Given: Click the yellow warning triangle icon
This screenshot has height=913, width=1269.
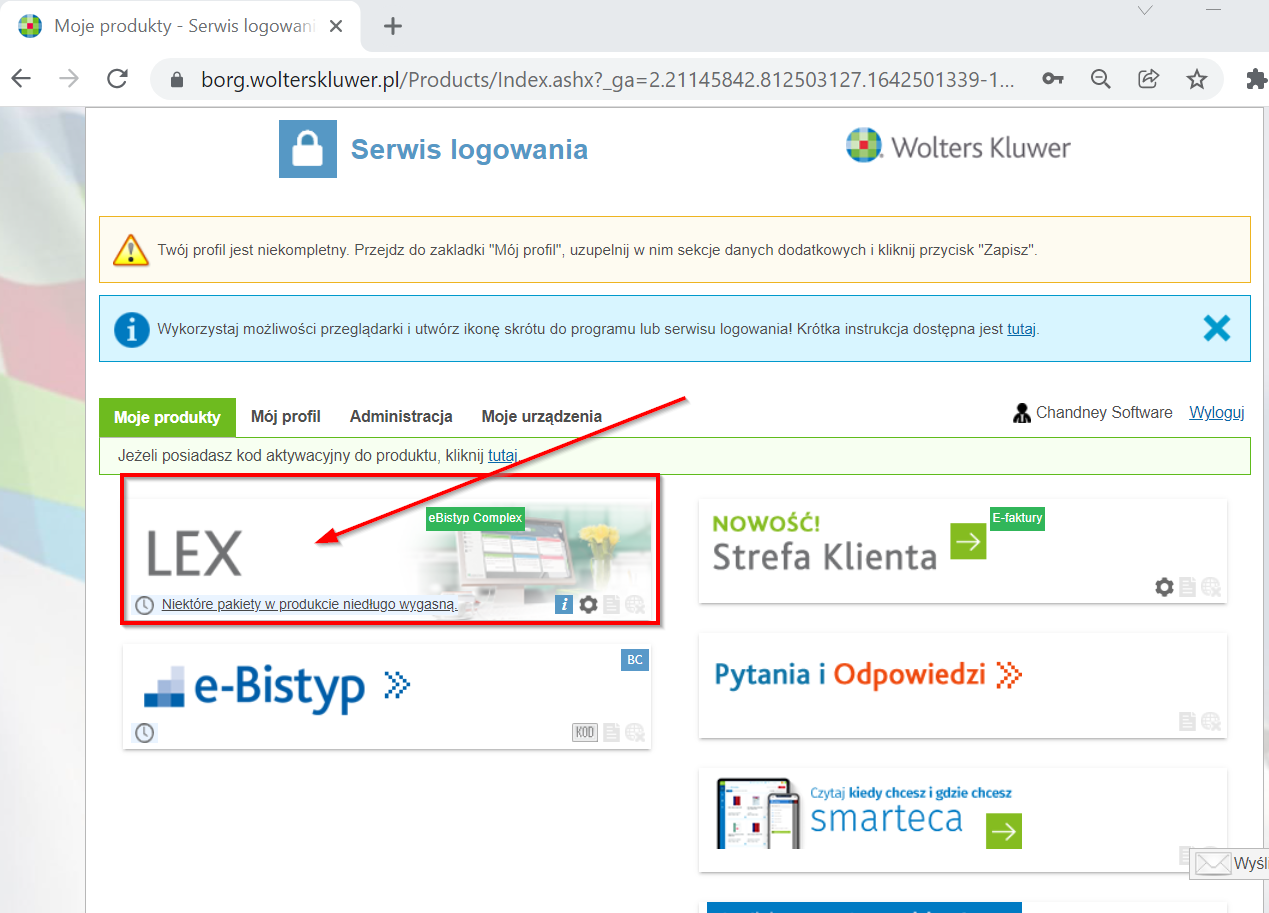Looking at the screenshot, I should click(131, 249).
